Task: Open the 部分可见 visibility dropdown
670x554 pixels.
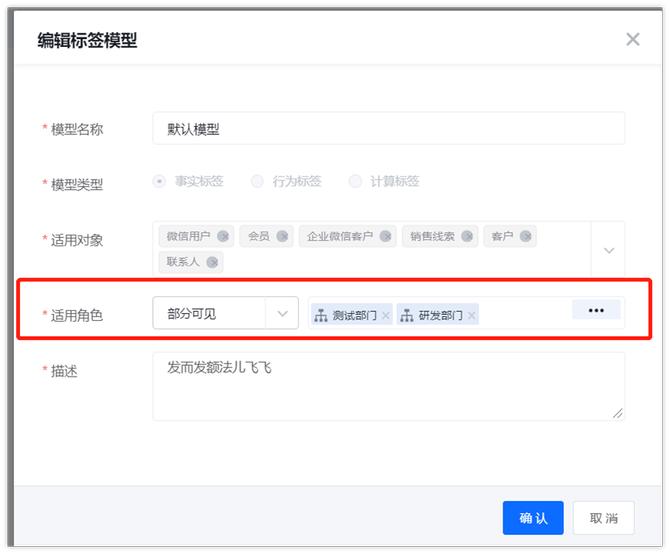Action: pyautogui.click(x=225, y=313)
